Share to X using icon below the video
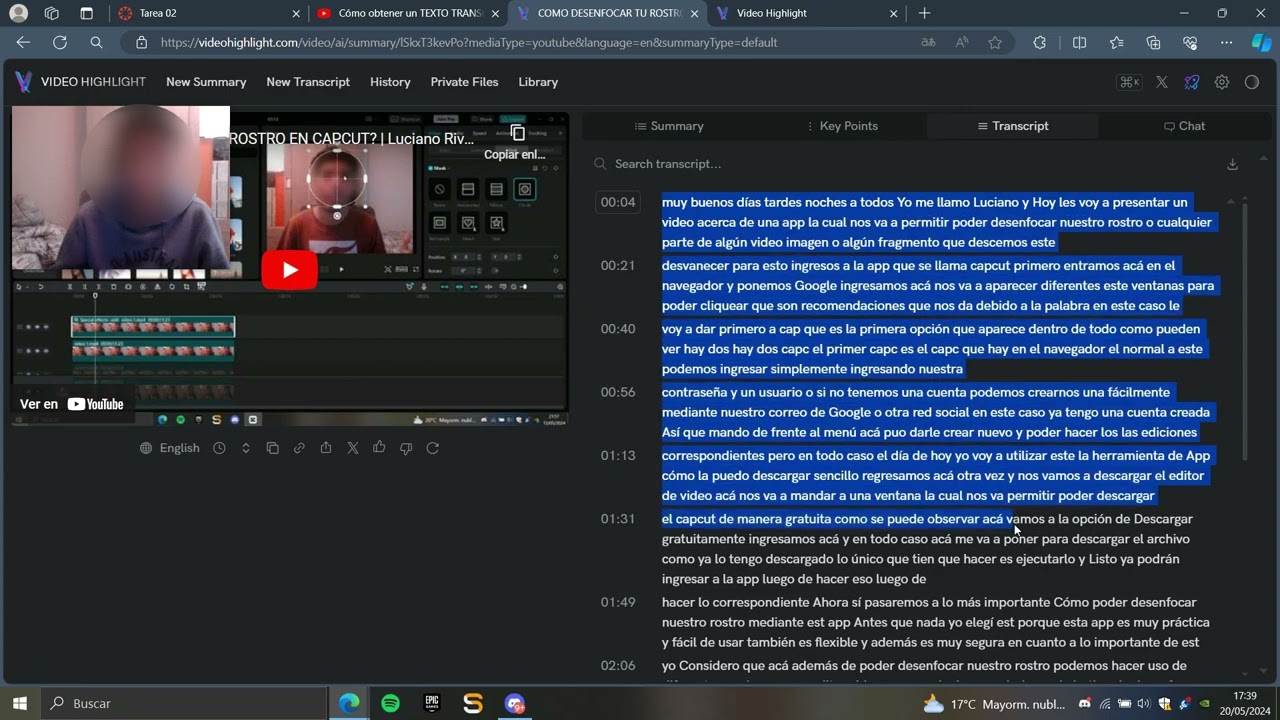The height and width of the screenshot is (720, 1280). point(353,448)
